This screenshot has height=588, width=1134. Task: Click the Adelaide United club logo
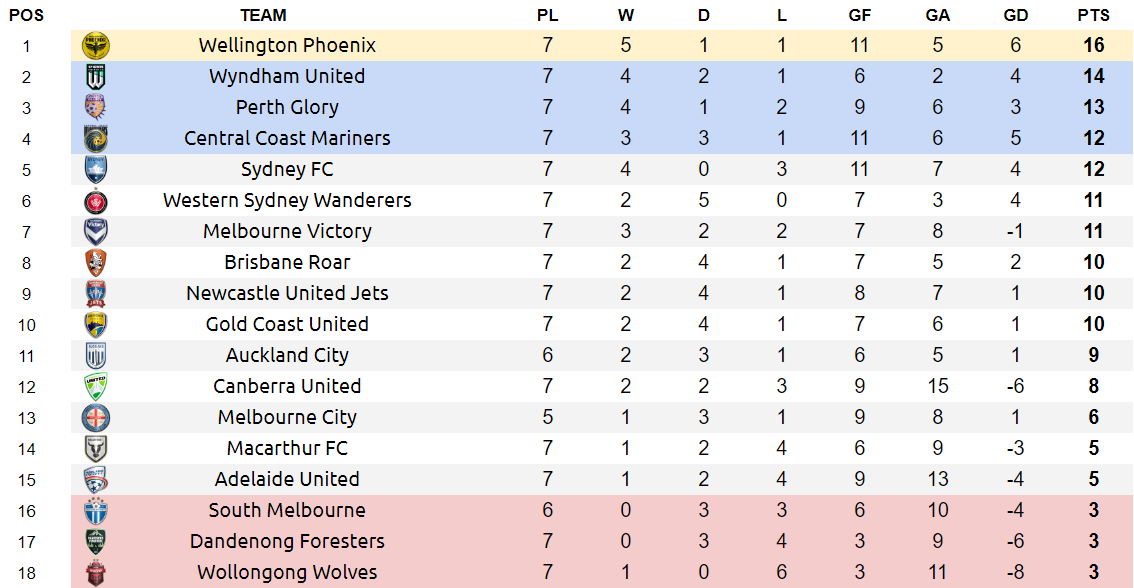(96, 480)
